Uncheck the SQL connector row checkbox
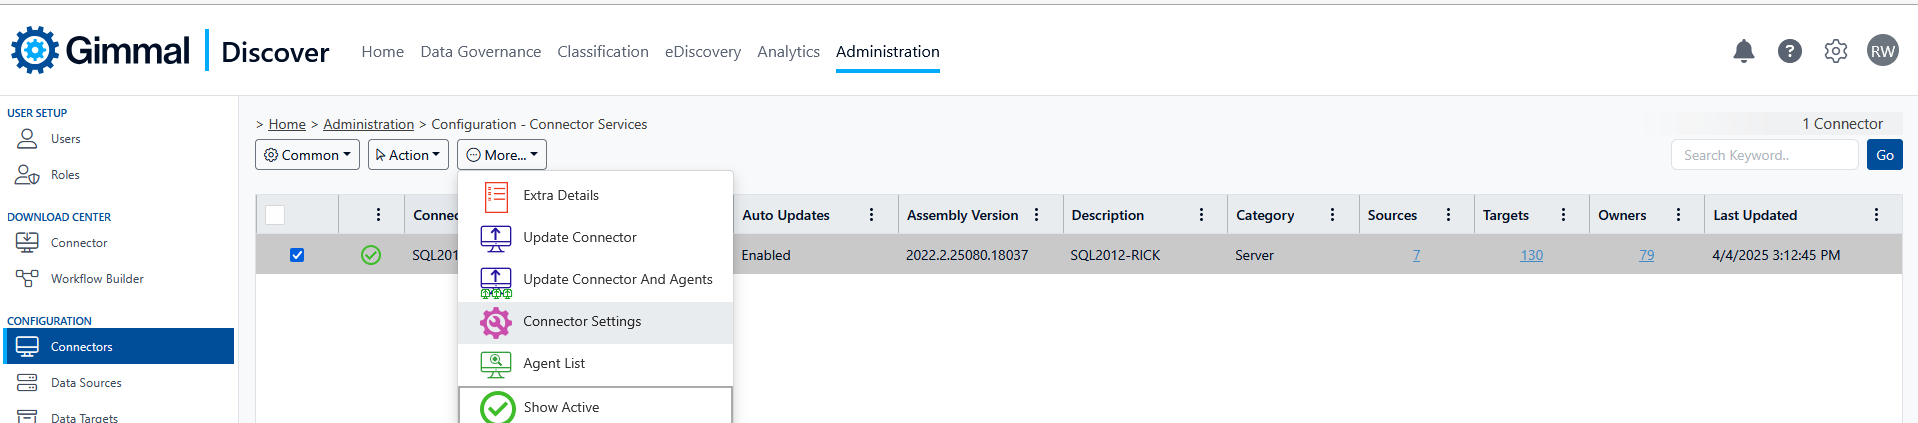 click(x=297, y=255)
